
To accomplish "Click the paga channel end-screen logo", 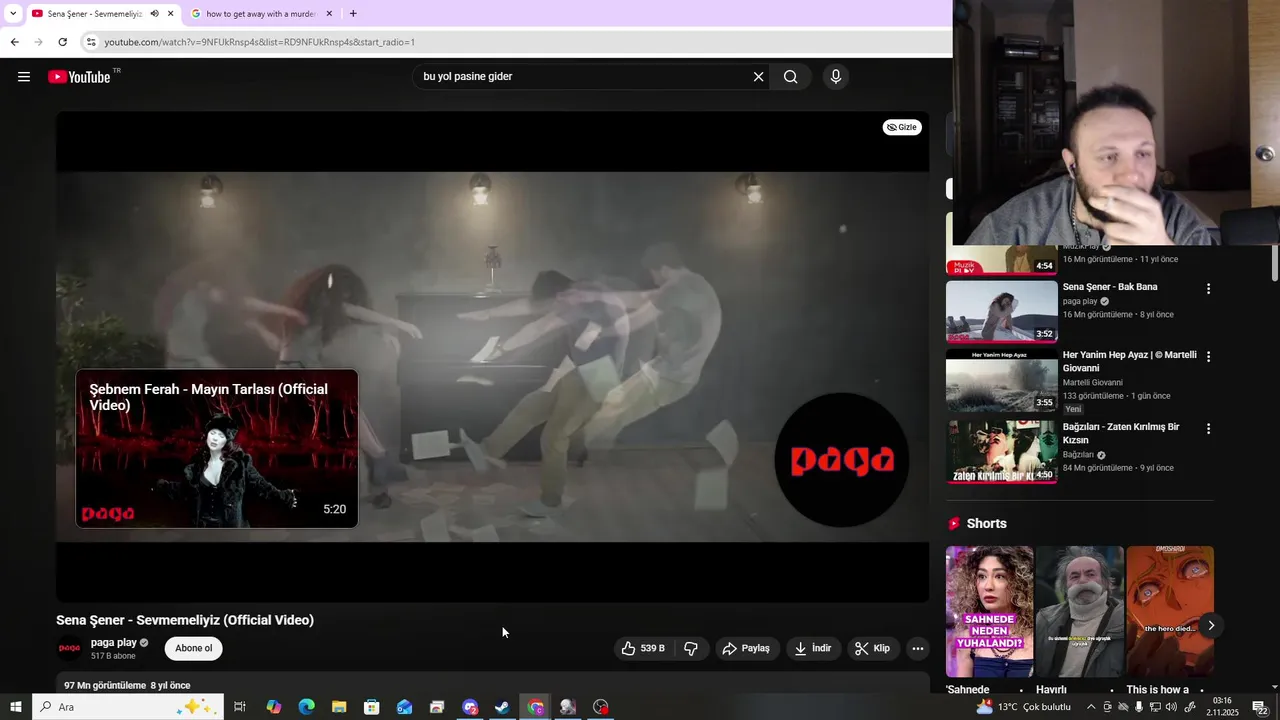I will [x=841, y=460].
